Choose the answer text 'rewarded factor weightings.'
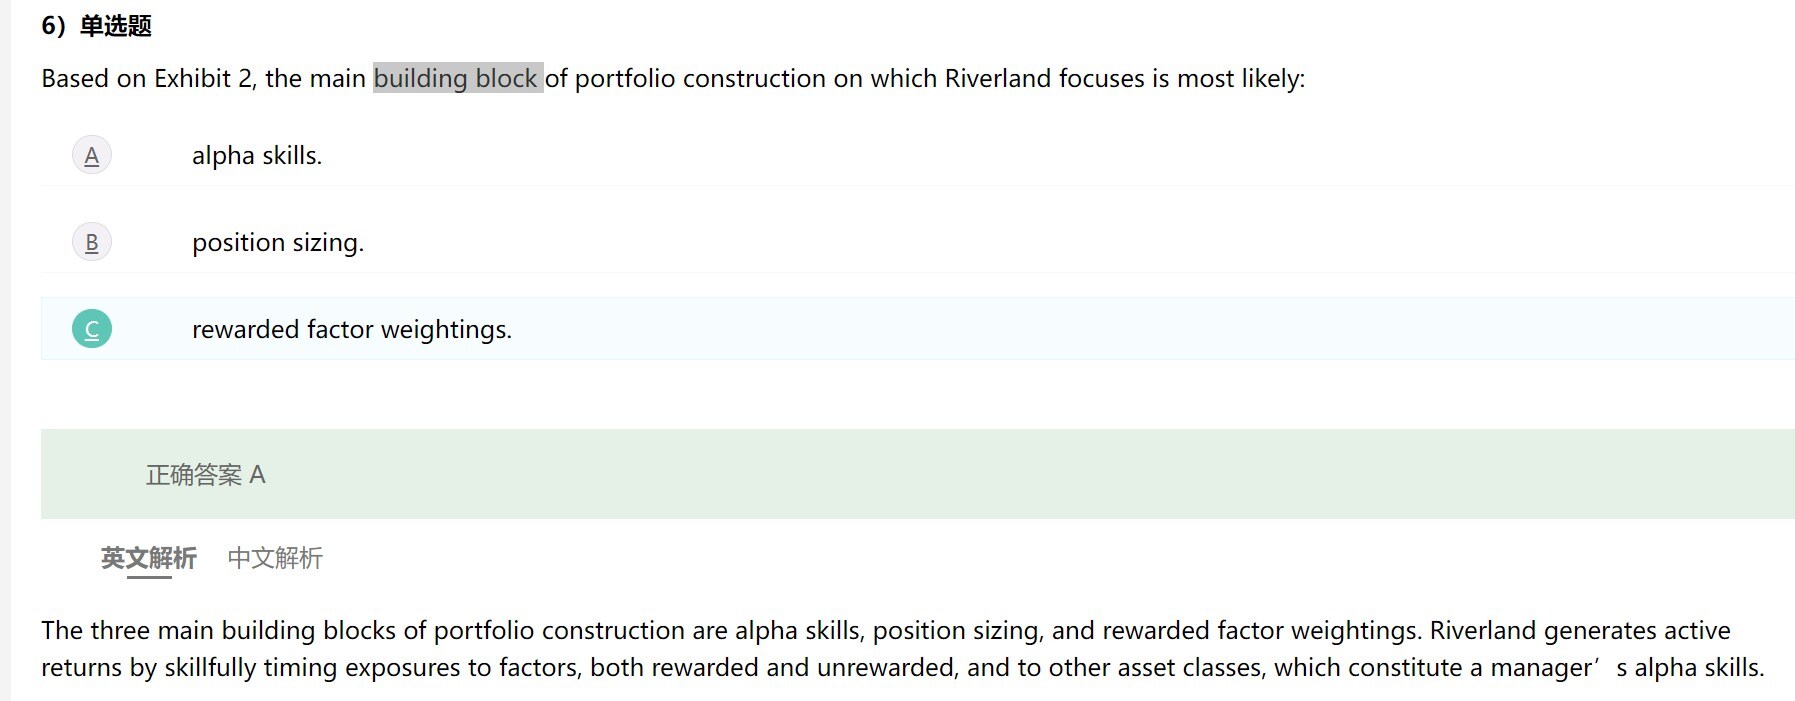 point(352,329)
